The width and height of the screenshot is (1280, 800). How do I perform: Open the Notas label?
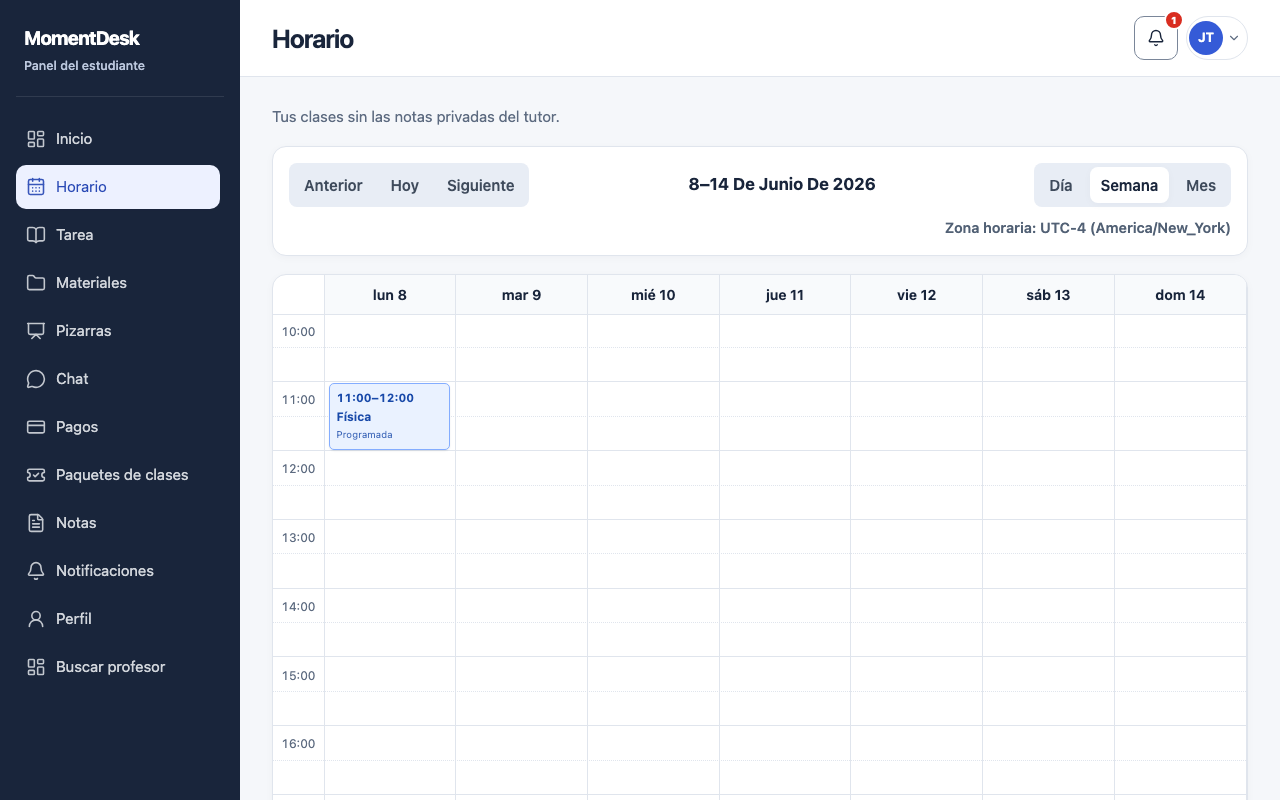76,523
